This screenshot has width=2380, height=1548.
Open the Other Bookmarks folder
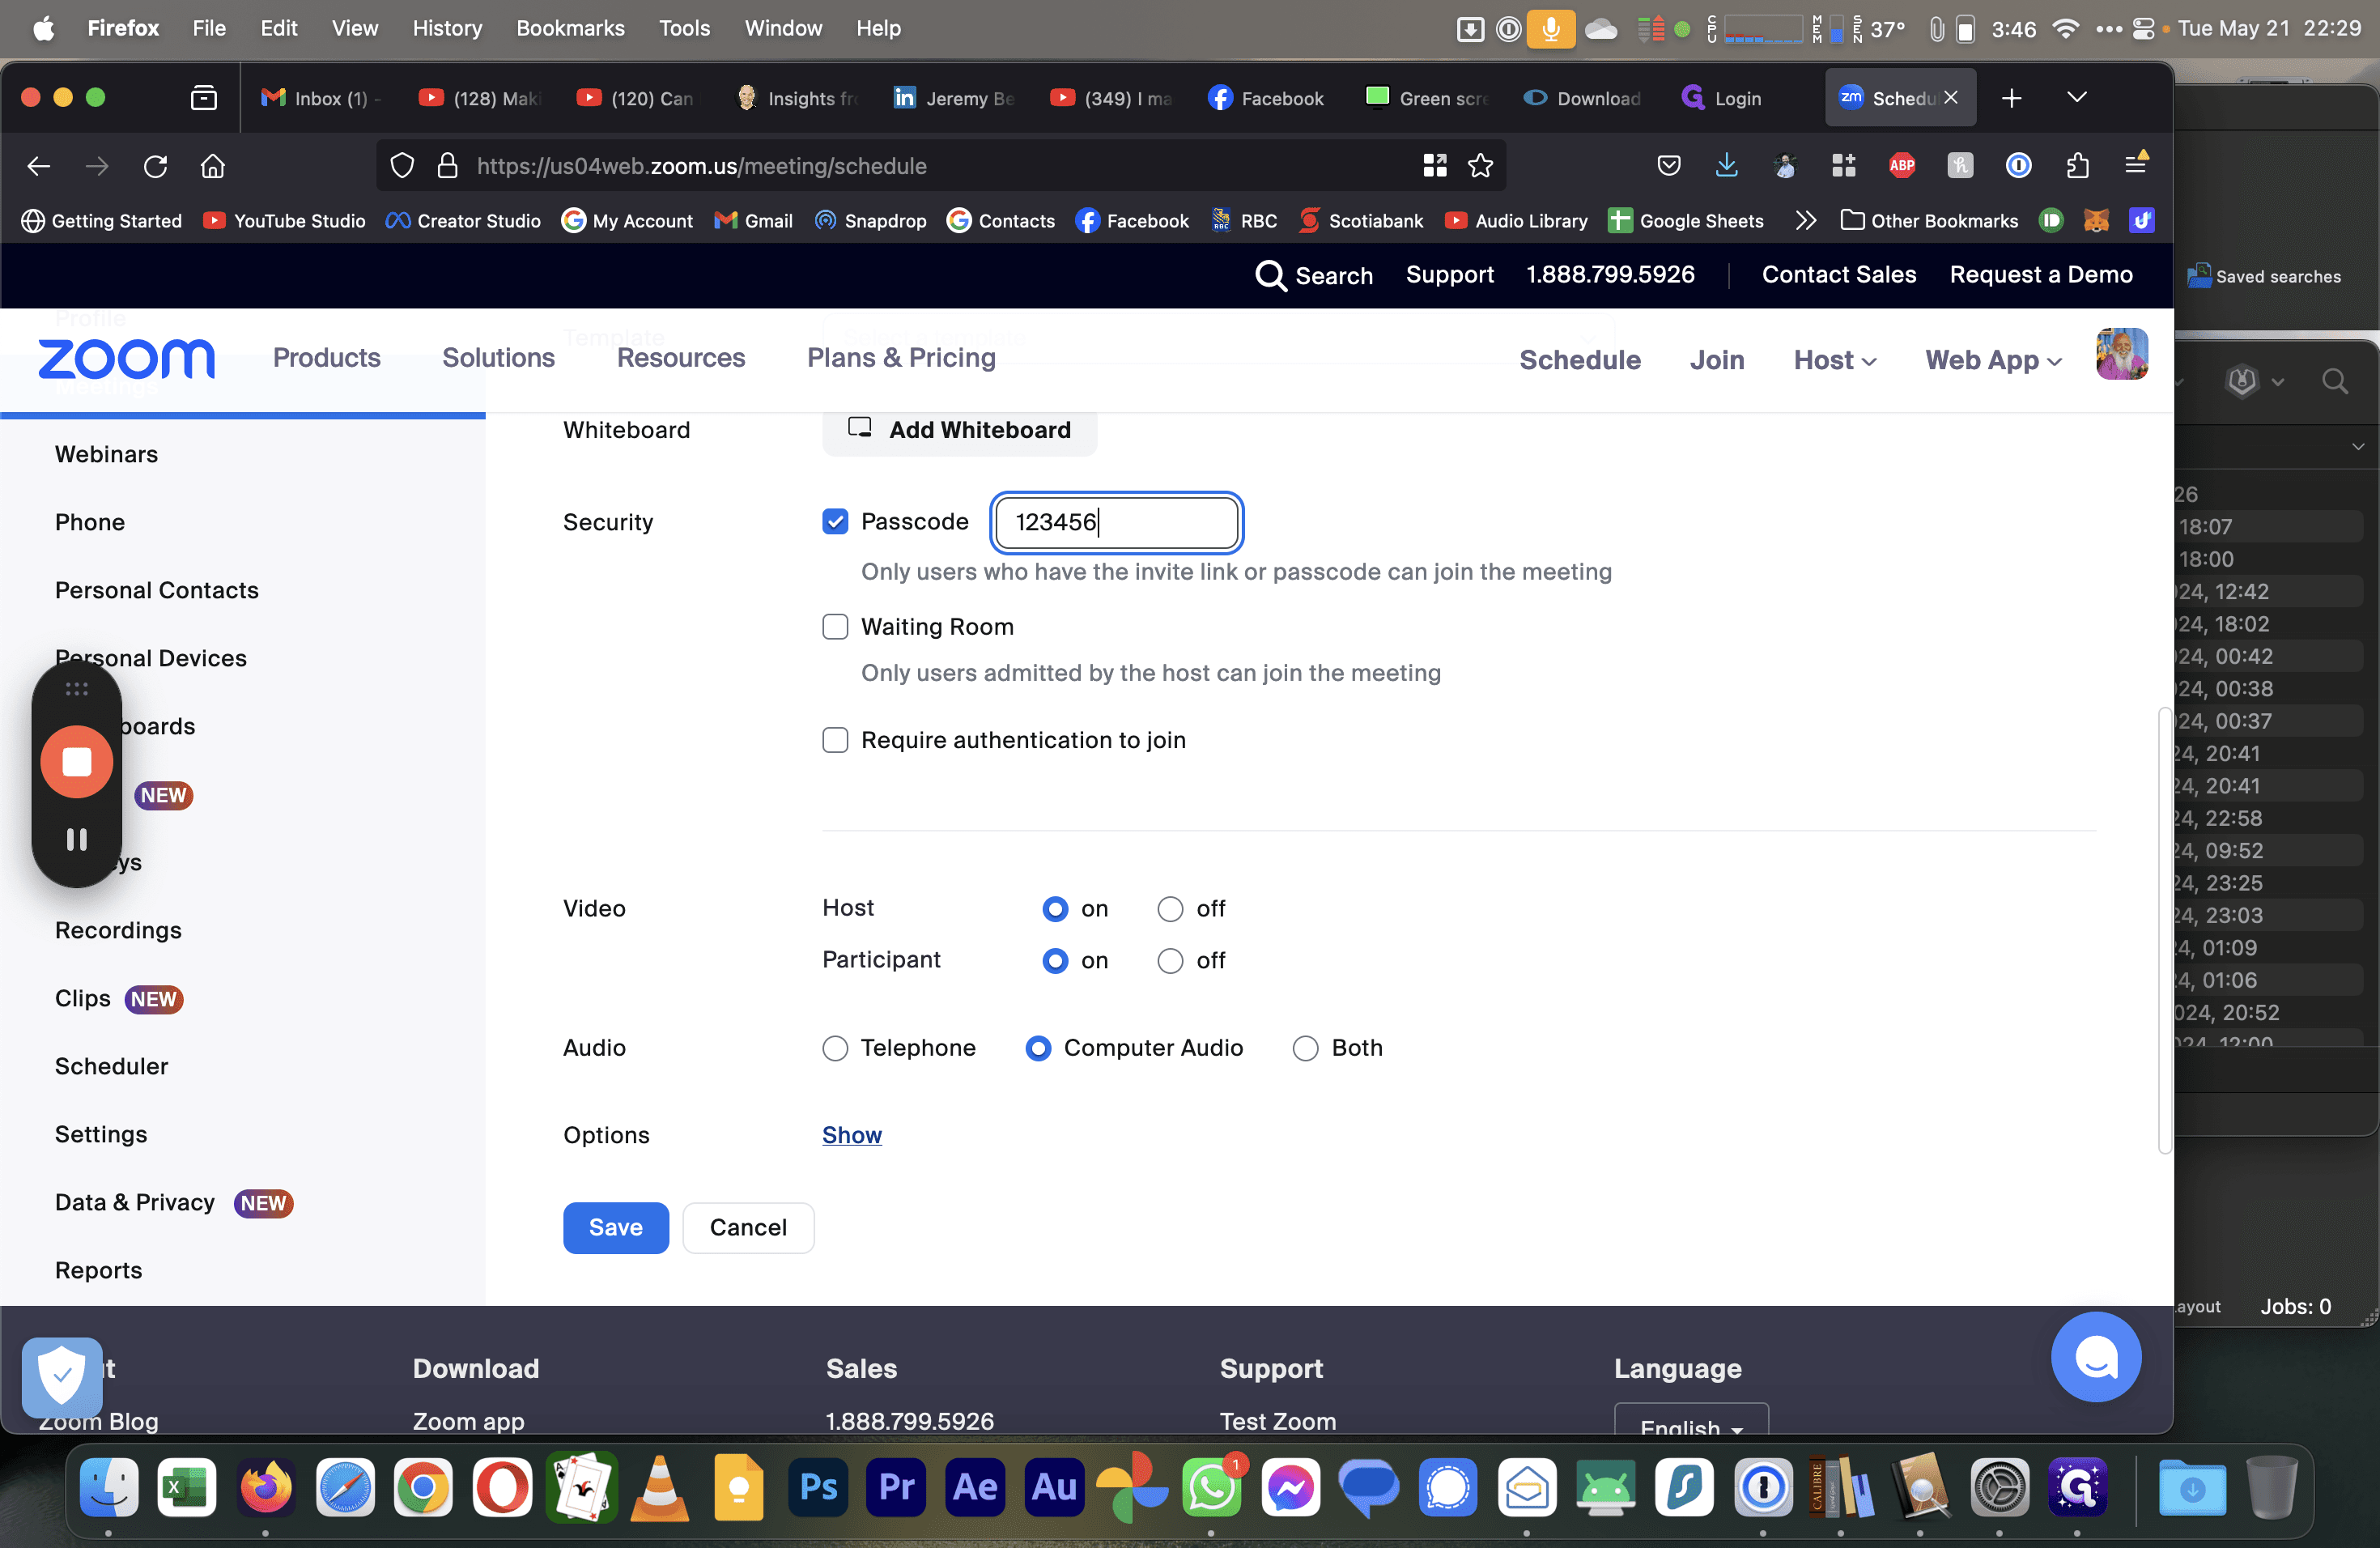pyautogui.click(x=1930, y=220)
